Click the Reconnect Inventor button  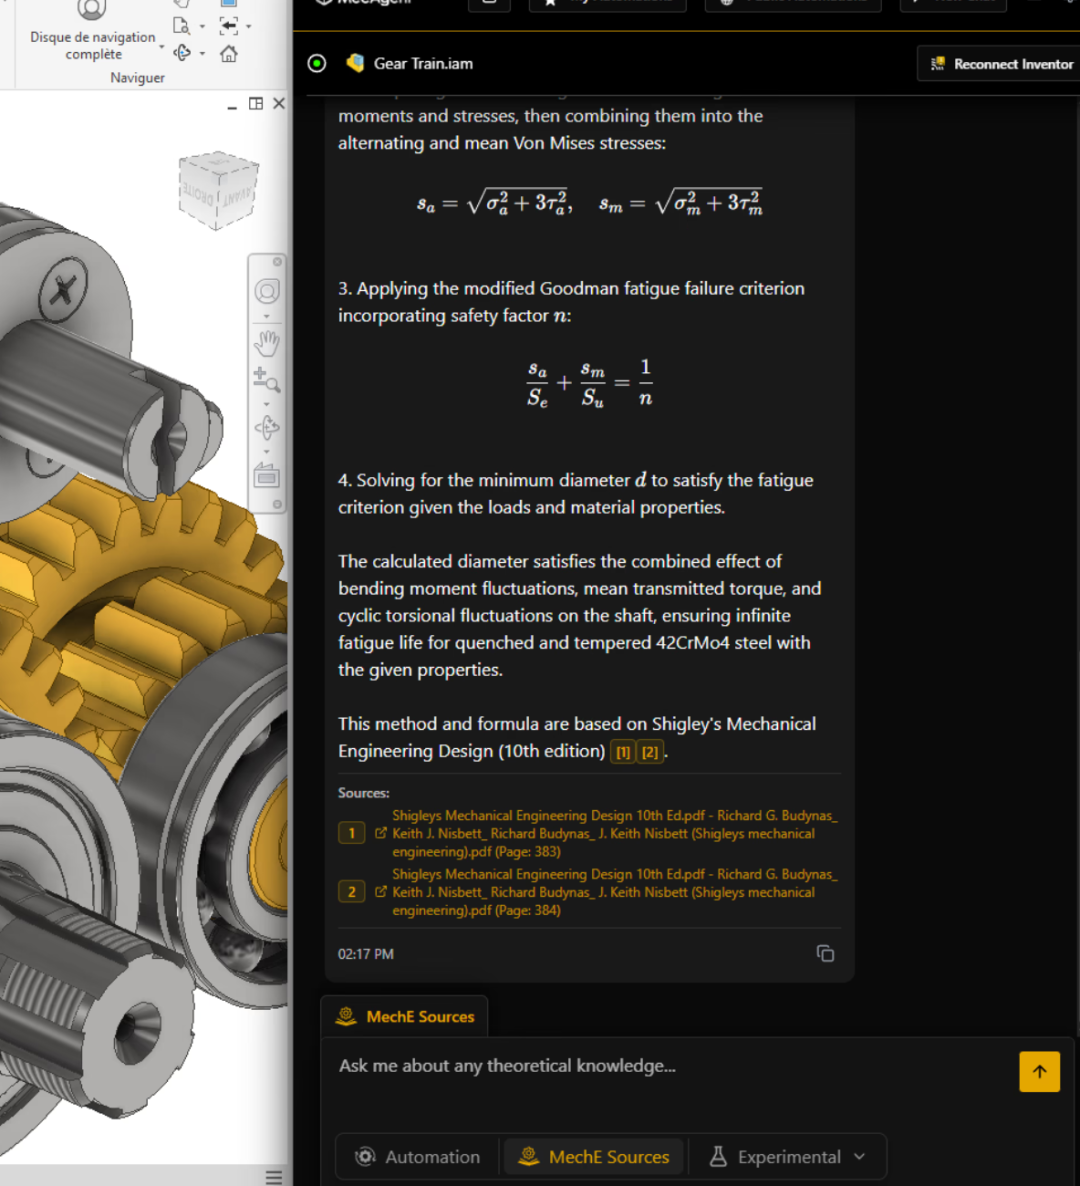(1000, 64)
